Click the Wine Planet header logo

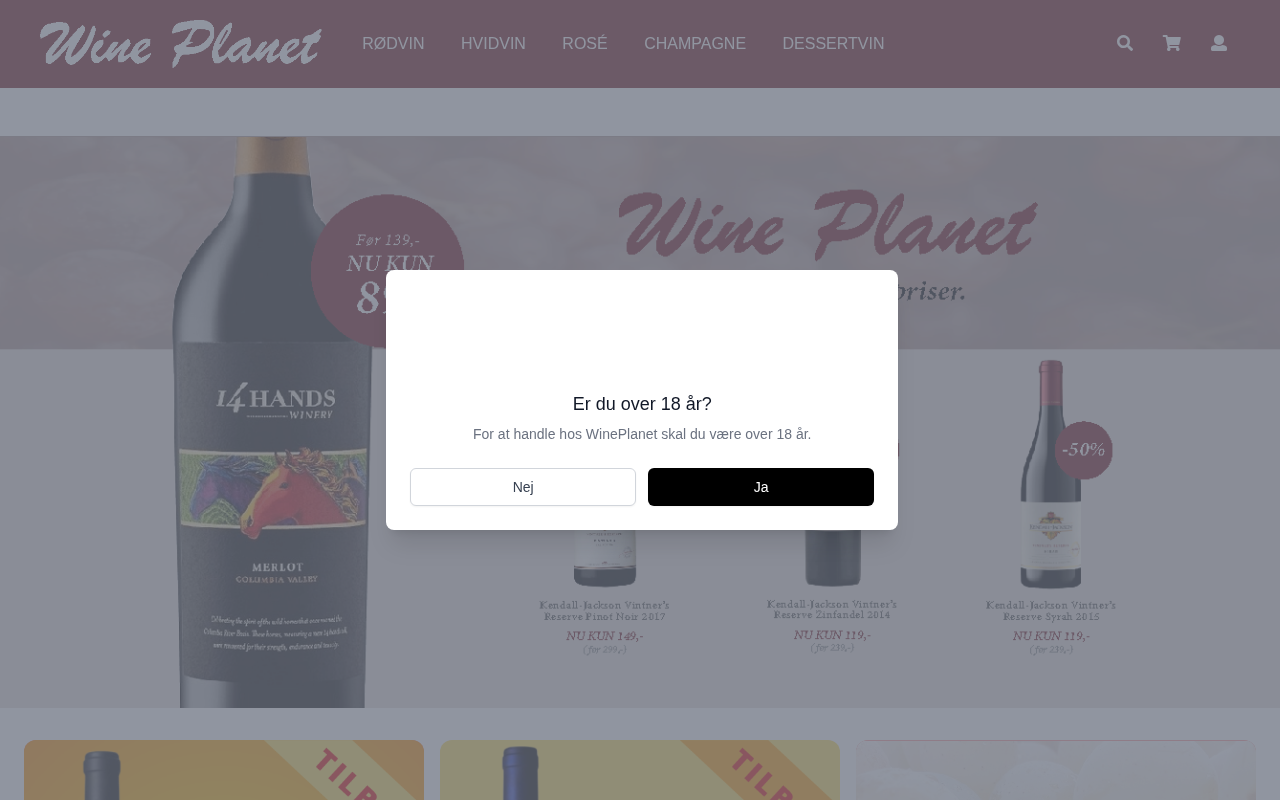(180, 44)
